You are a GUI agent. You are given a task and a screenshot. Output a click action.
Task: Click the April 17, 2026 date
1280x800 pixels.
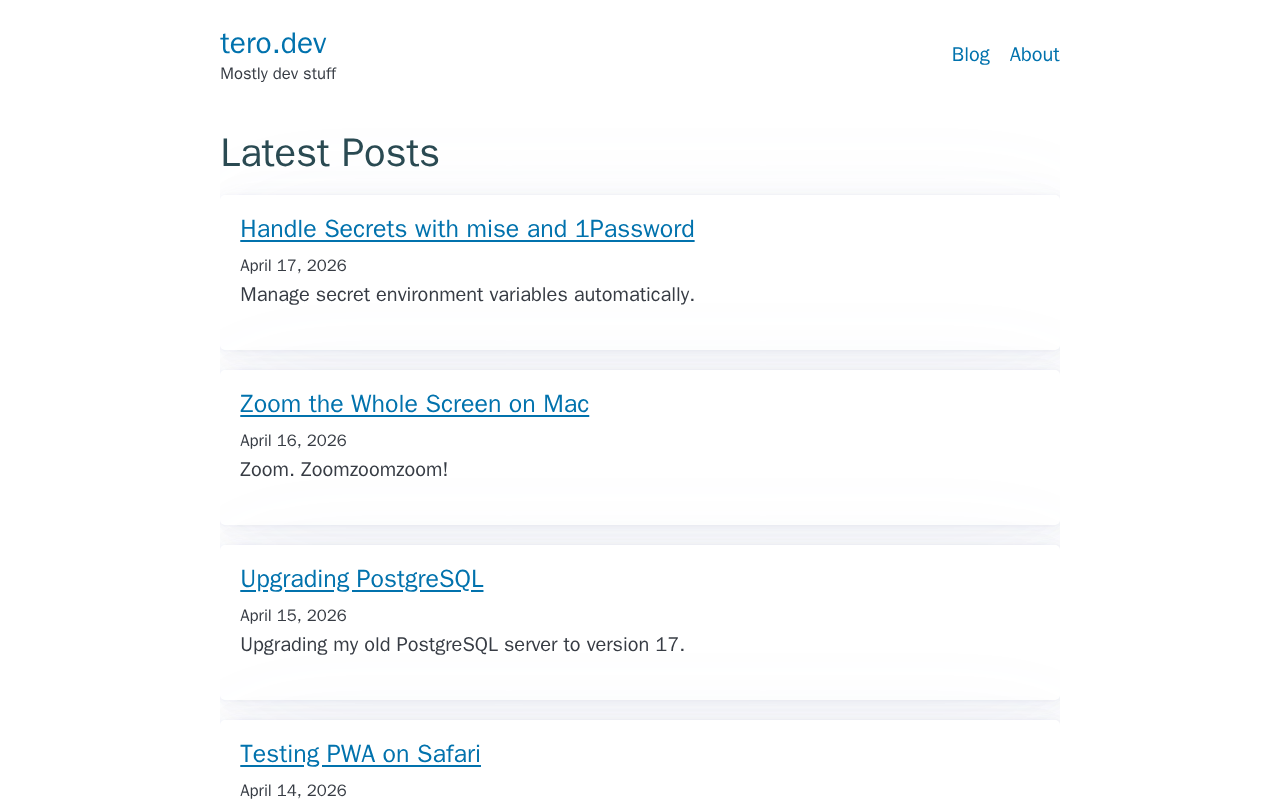(x=293, y=266)
